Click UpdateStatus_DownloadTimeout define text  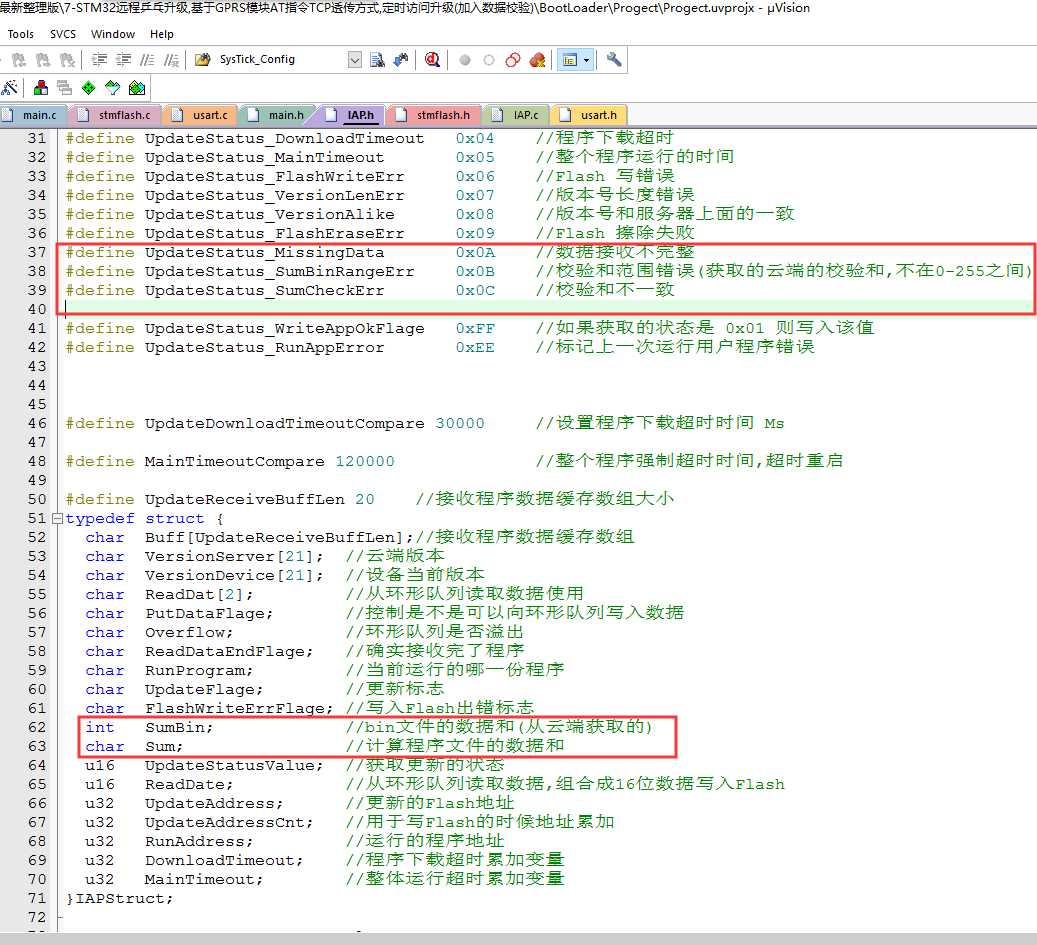pos(284,138)
